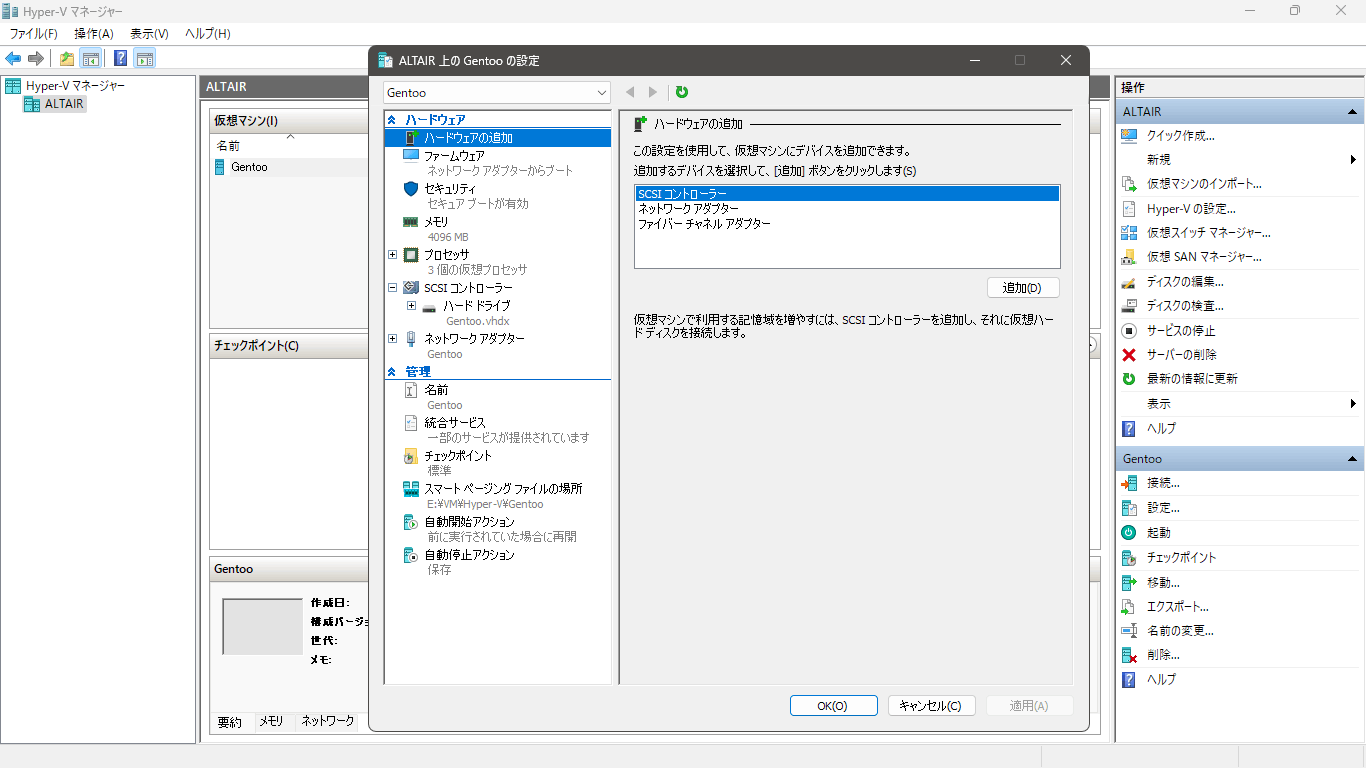Switch to the 要約 tab
This screenshot has width=1366, height=768.
tap(230, 722)
